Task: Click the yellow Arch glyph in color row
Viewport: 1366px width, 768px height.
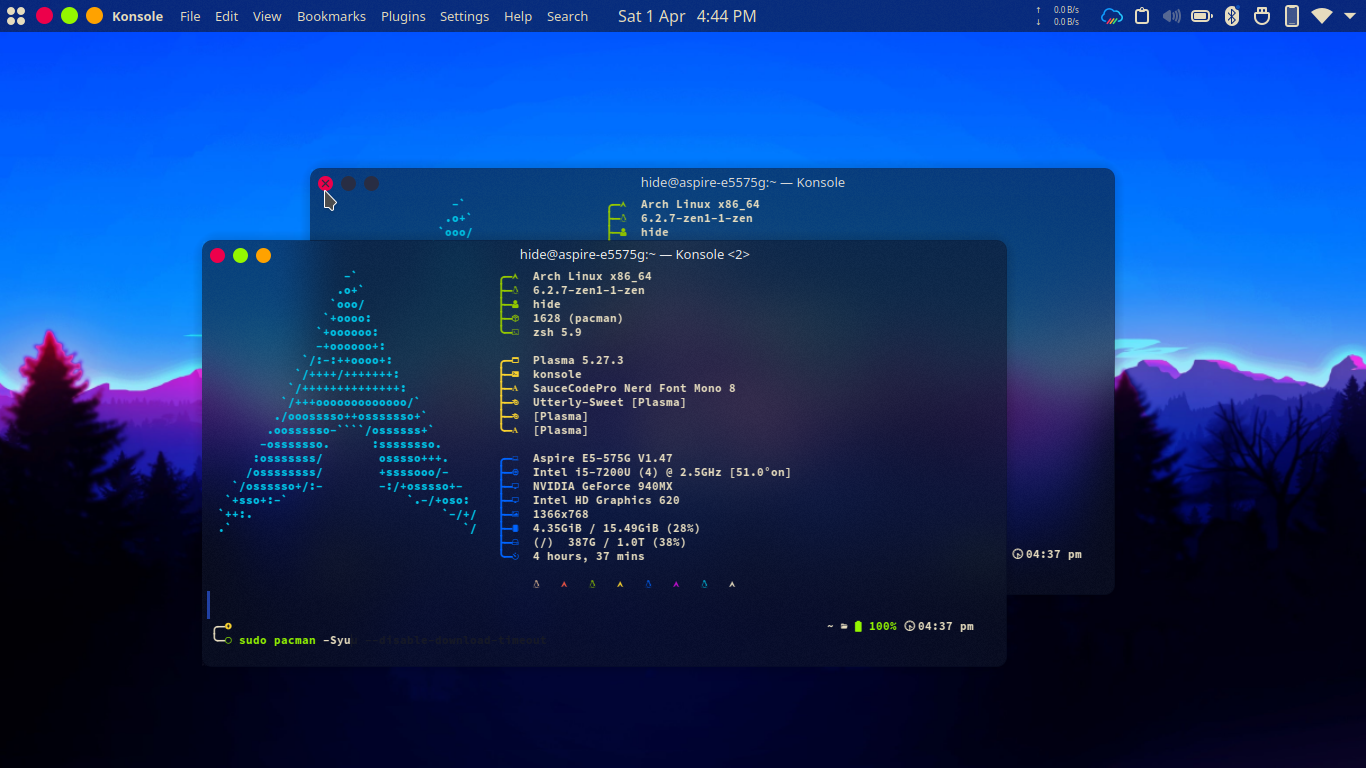Action: tap(620, 584)
